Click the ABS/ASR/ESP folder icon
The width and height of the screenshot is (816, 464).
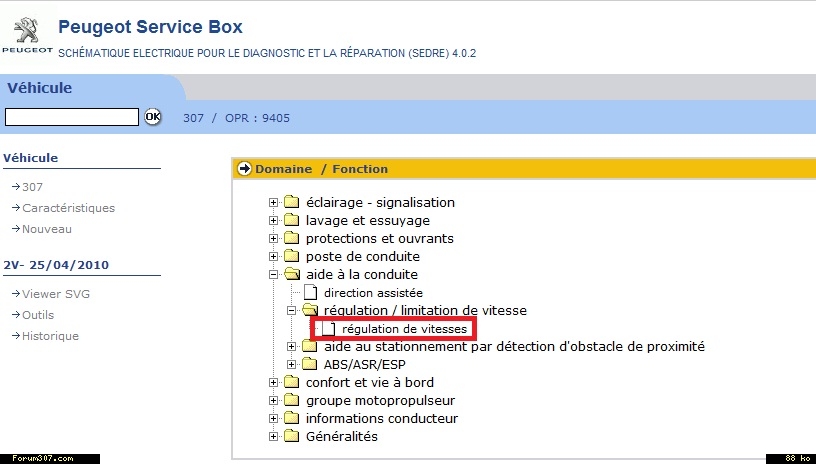pos(310,364)
